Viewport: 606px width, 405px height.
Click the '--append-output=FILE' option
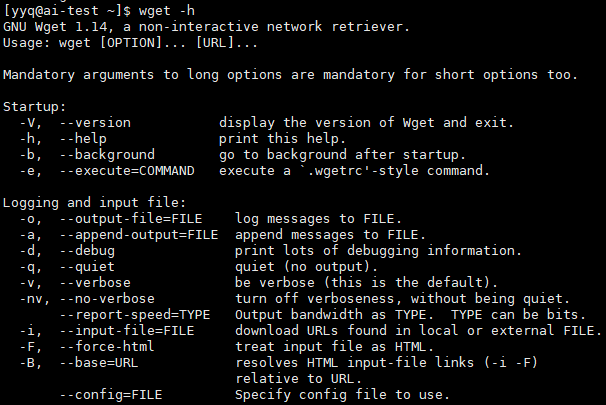tap(139, 235)
